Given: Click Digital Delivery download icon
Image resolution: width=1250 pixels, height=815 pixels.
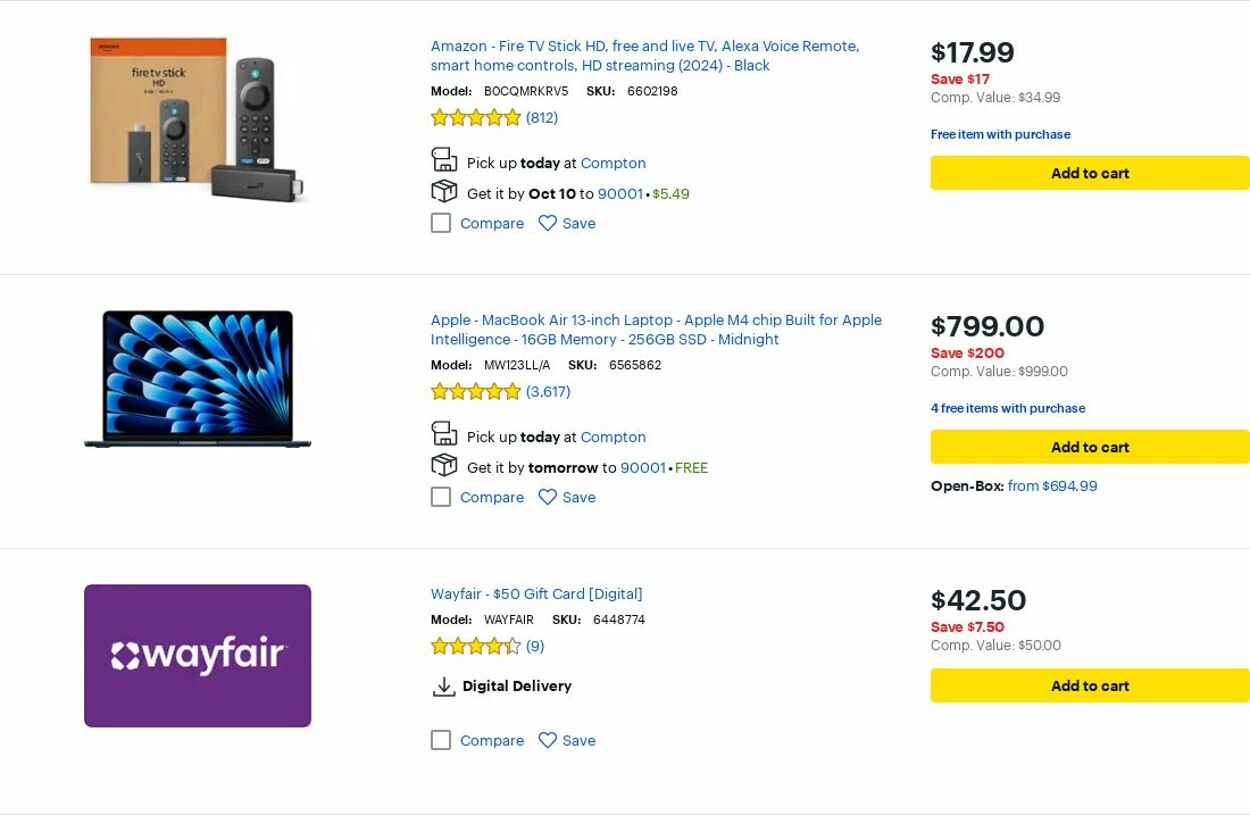Looking at the screenshot, I should pos(444,687).
